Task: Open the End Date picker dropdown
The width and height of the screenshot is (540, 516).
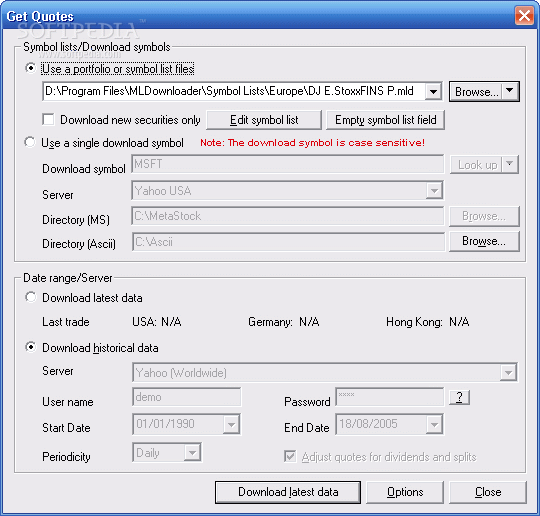Action: [434, 424]
